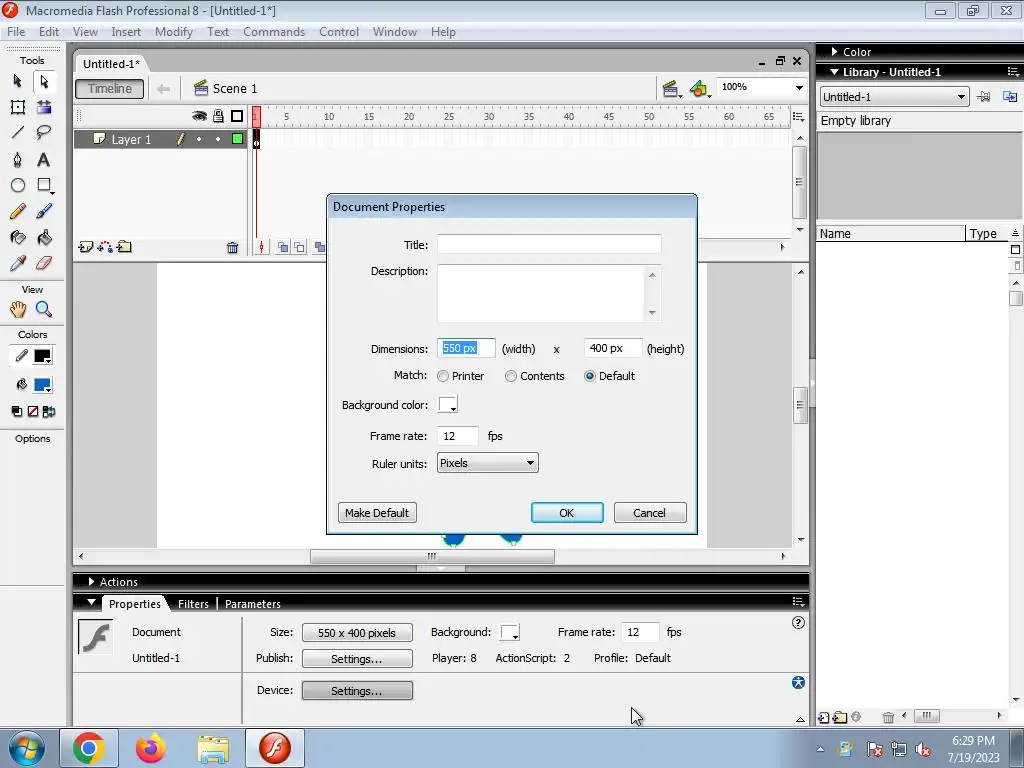The height and width of the screenshot is (768, 1024).
Task: Click the Insert Layer icon
Action: coord(86,247)
